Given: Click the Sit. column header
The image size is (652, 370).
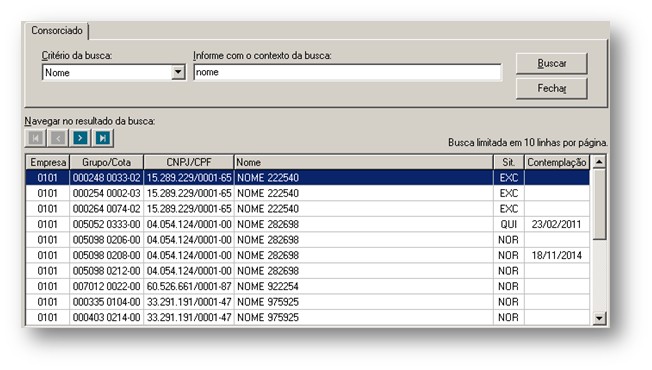Looking at the screenshot, I should pos(509,162).
